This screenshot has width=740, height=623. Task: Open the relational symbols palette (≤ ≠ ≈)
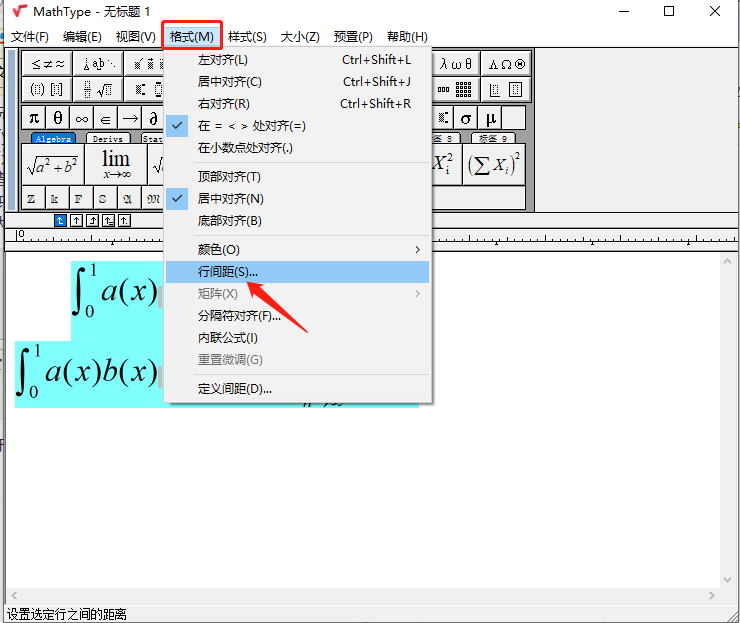tap(47, 64)
